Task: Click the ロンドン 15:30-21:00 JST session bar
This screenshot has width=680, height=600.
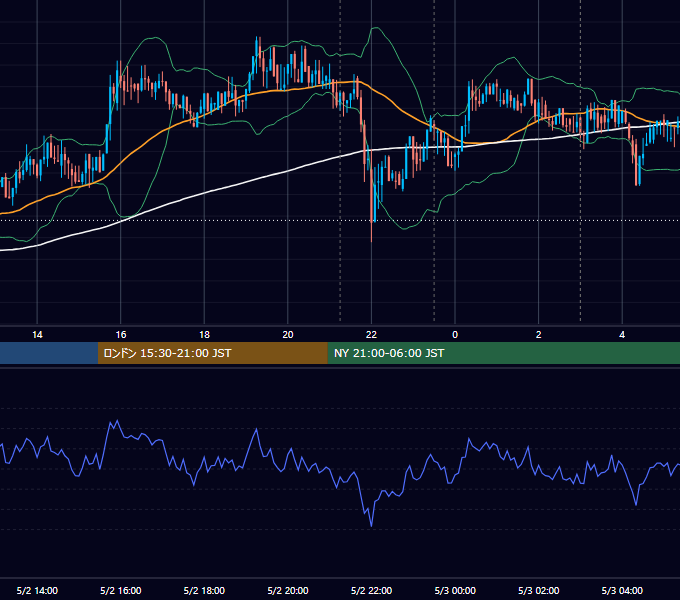Action: [x=212, y=353]
